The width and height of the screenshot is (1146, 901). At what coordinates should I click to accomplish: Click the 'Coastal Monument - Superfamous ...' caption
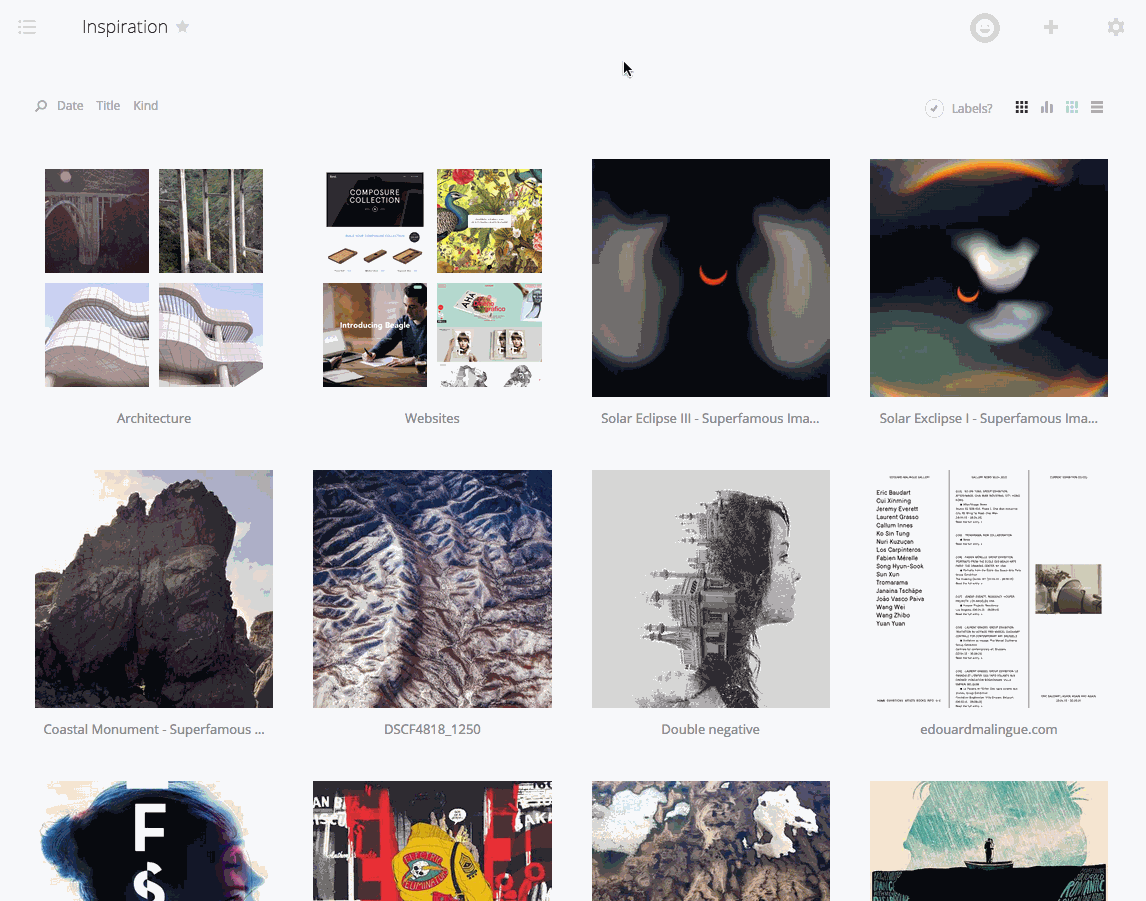pos(154,730)
